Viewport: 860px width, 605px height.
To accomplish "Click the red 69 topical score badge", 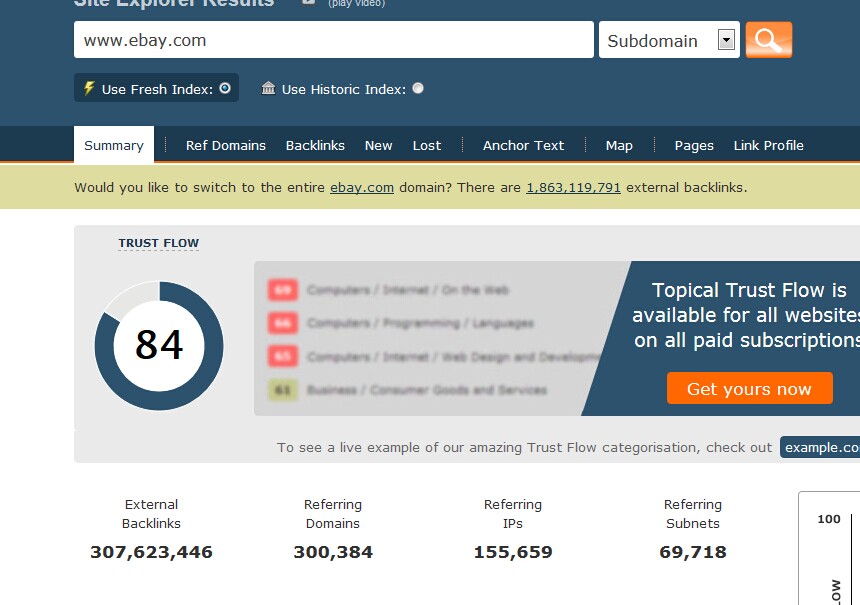I will coord(282,290).
